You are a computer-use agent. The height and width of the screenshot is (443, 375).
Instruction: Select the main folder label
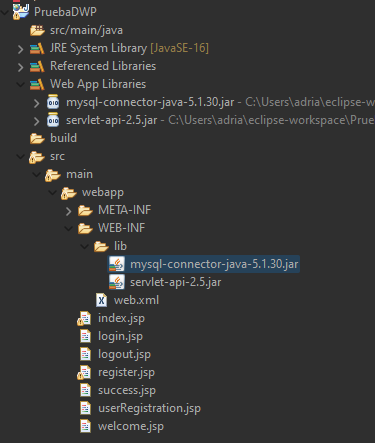click(79, 174)
